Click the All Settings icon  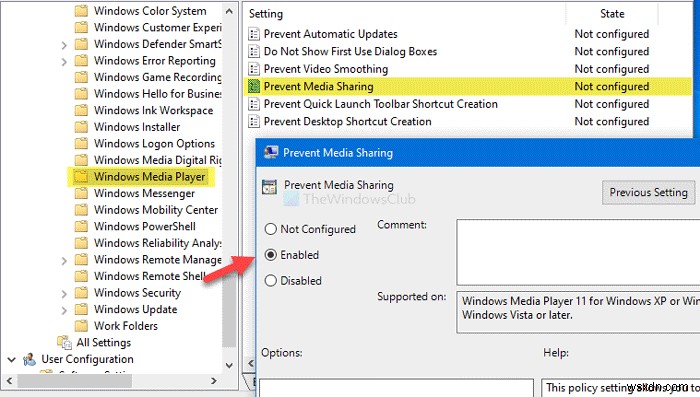click(x=64, y=342)
